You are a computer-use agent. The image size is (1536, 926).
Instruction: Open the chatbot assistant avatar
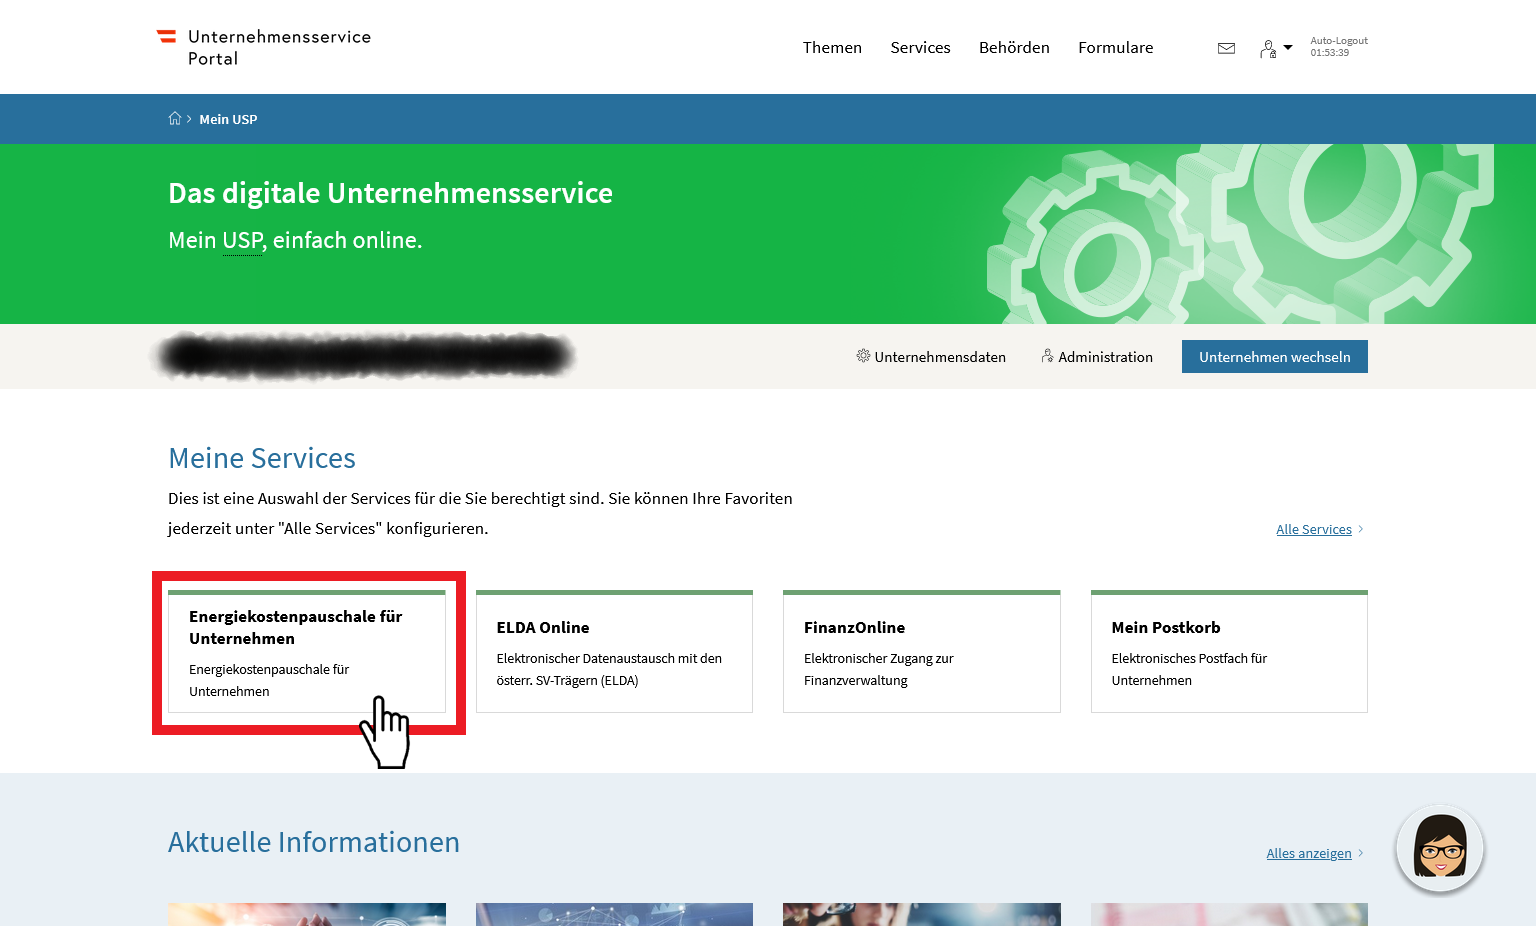pos(1440,848)
